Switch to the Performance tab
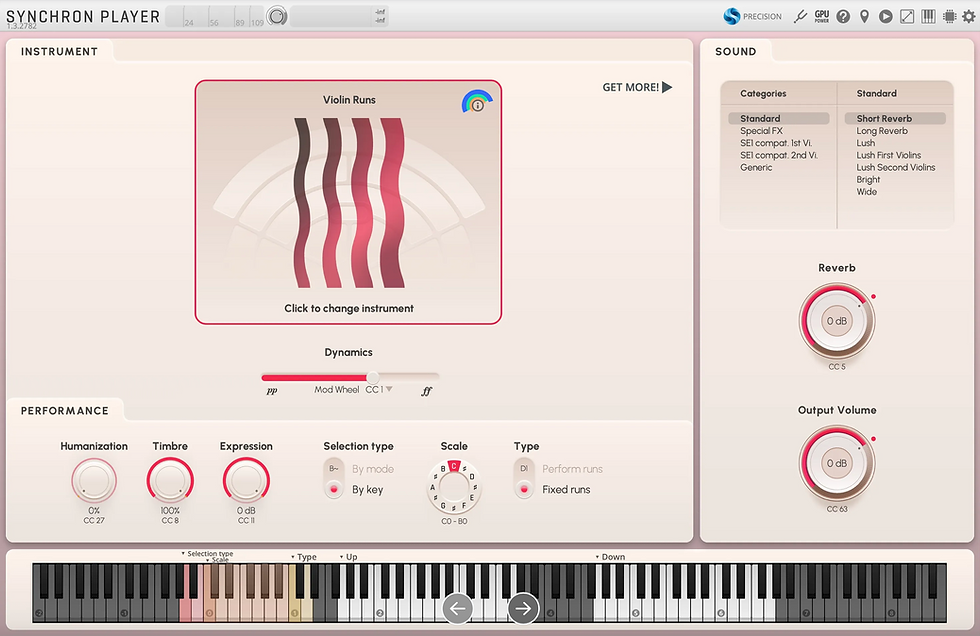980x636 pixels. tap(65, 410)
